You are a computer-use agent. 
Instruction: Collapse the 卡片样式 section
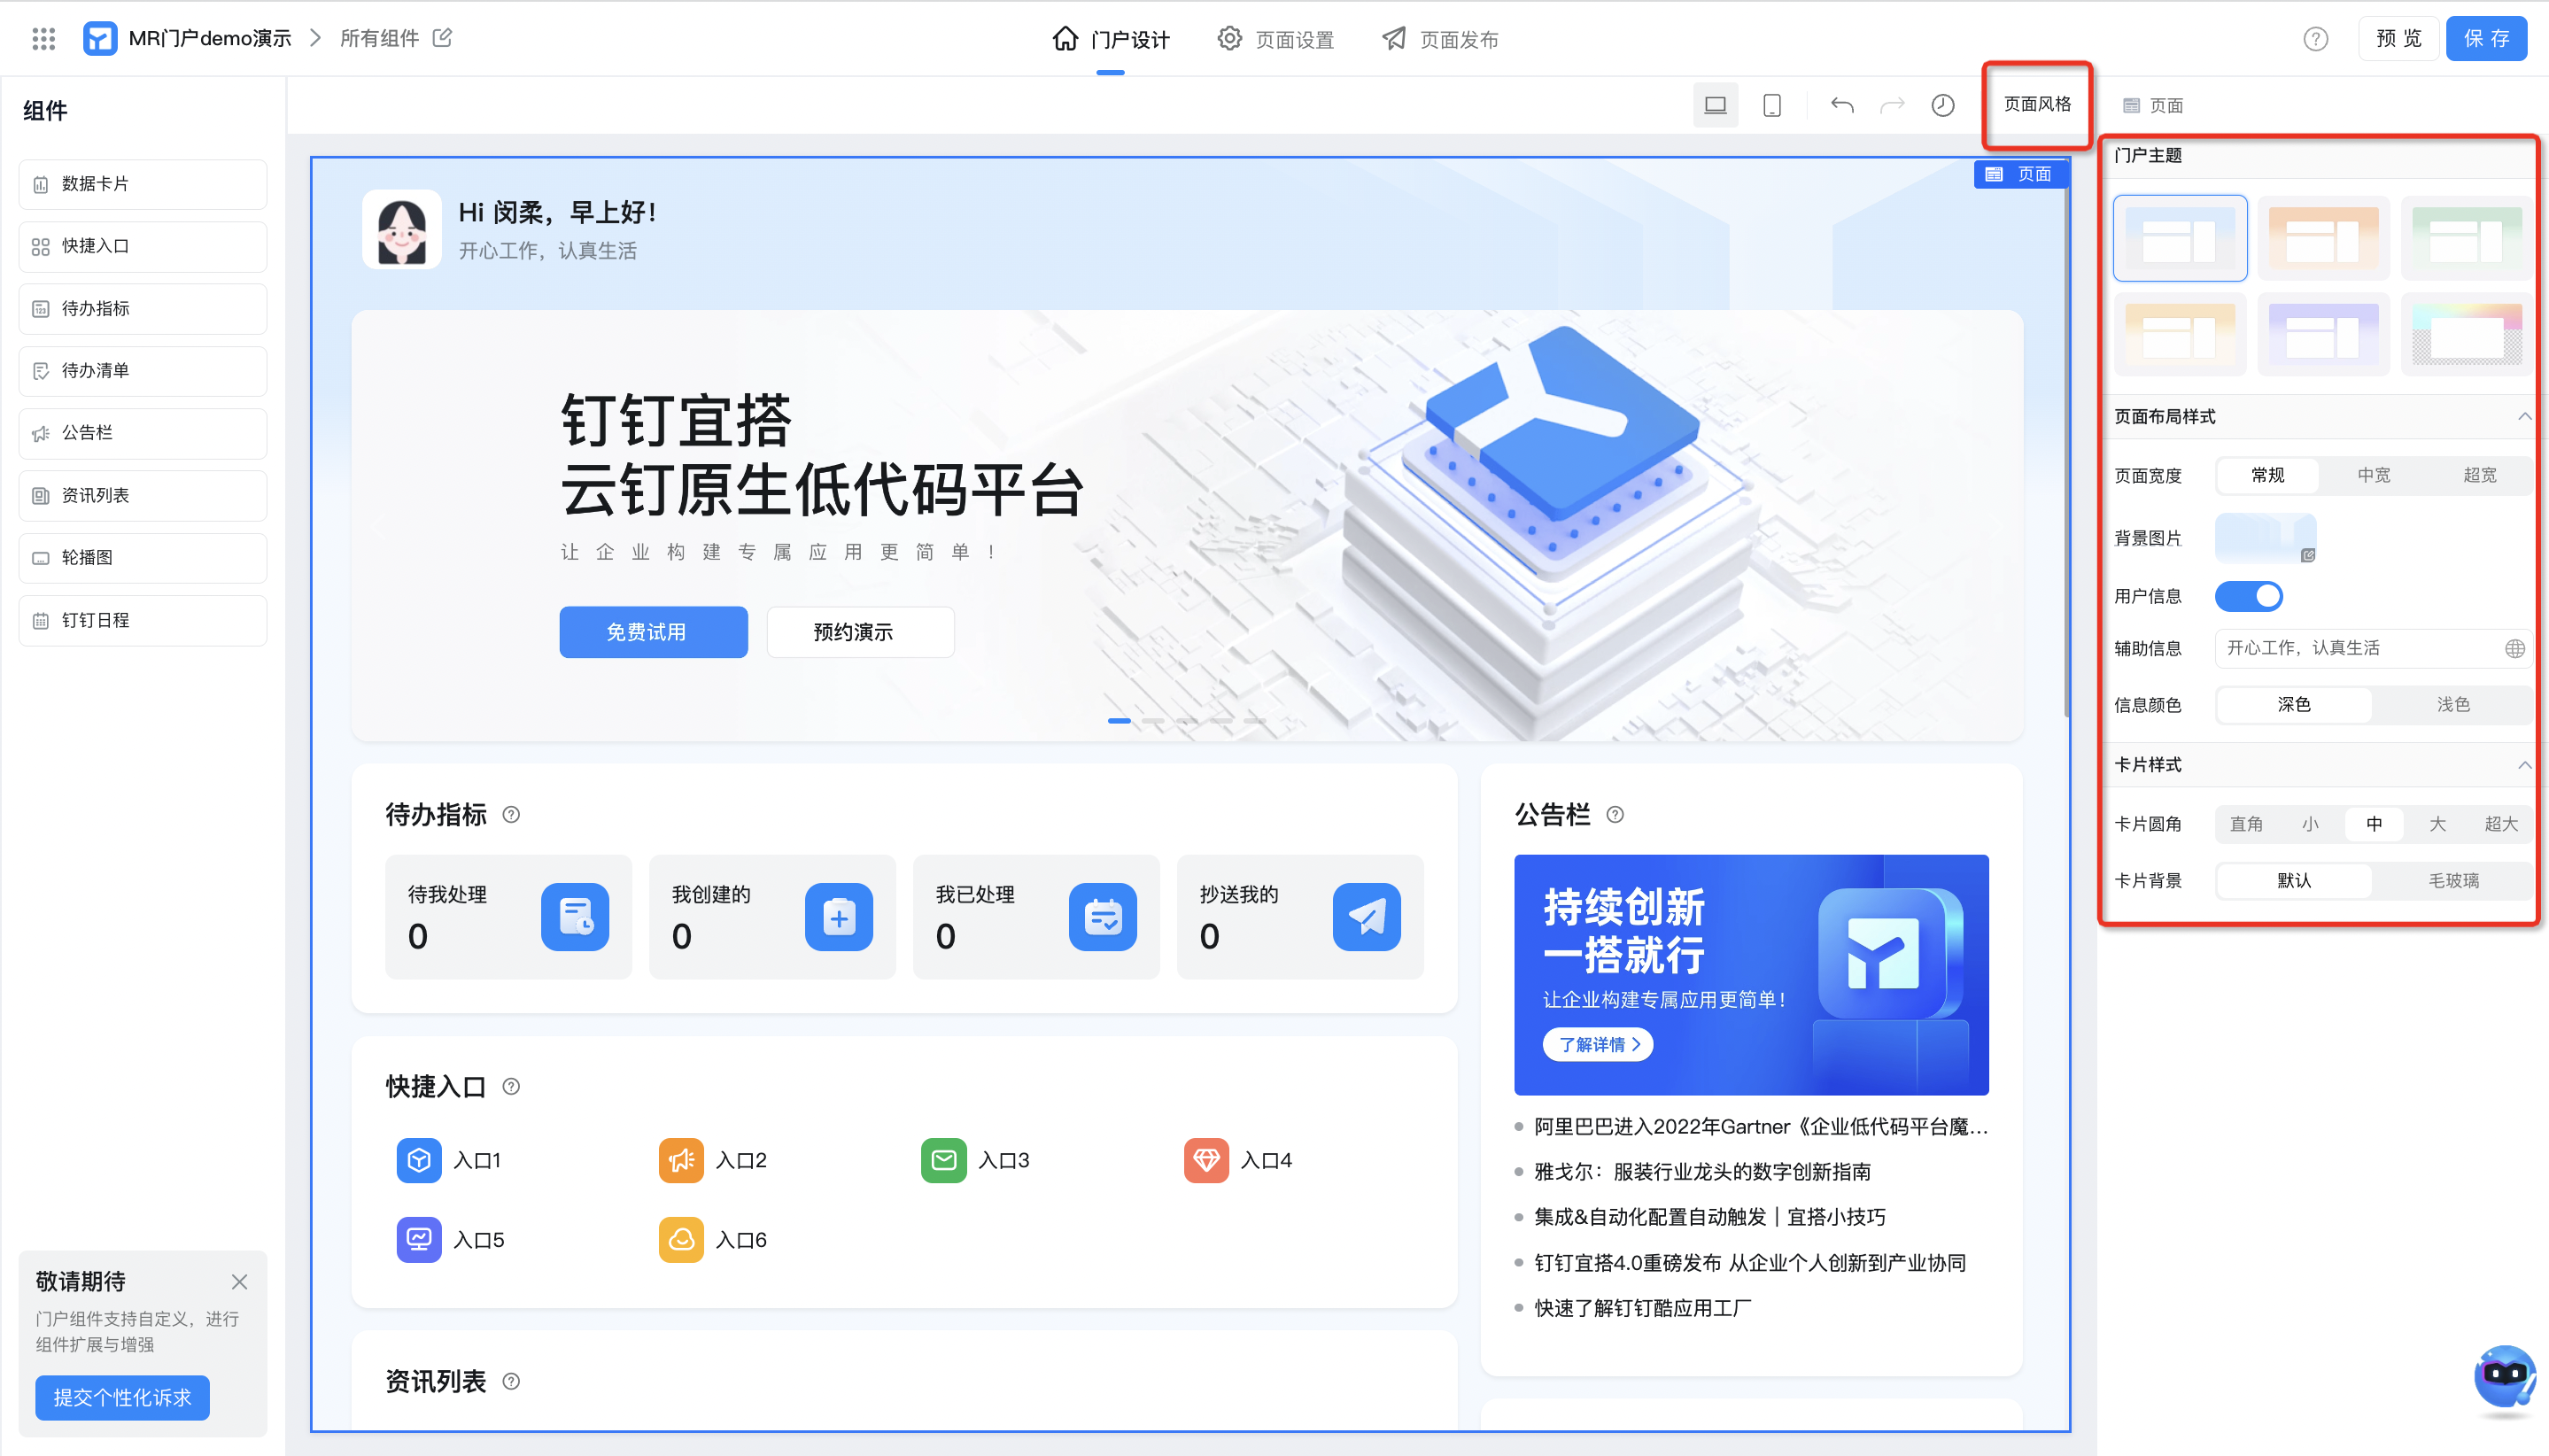pyautogui.click(x=2524, y=765)
